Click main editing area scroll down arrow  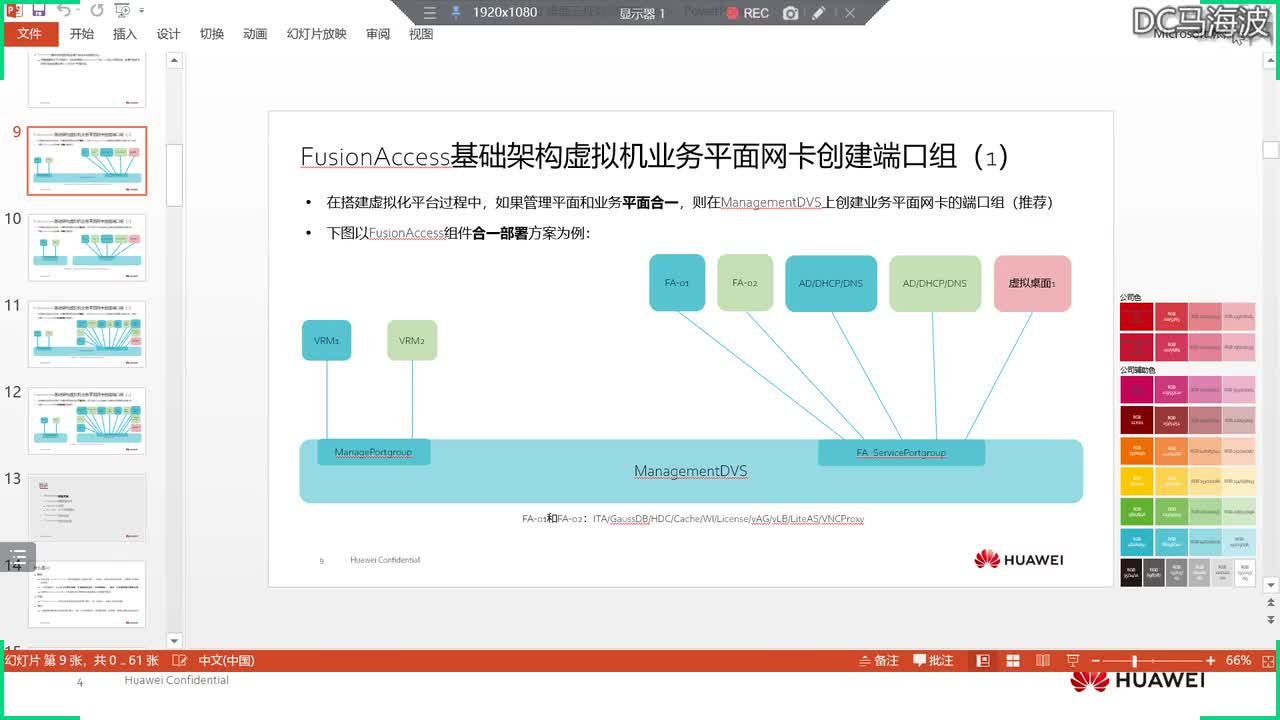pyautogui.click(x=1271, y=585)
